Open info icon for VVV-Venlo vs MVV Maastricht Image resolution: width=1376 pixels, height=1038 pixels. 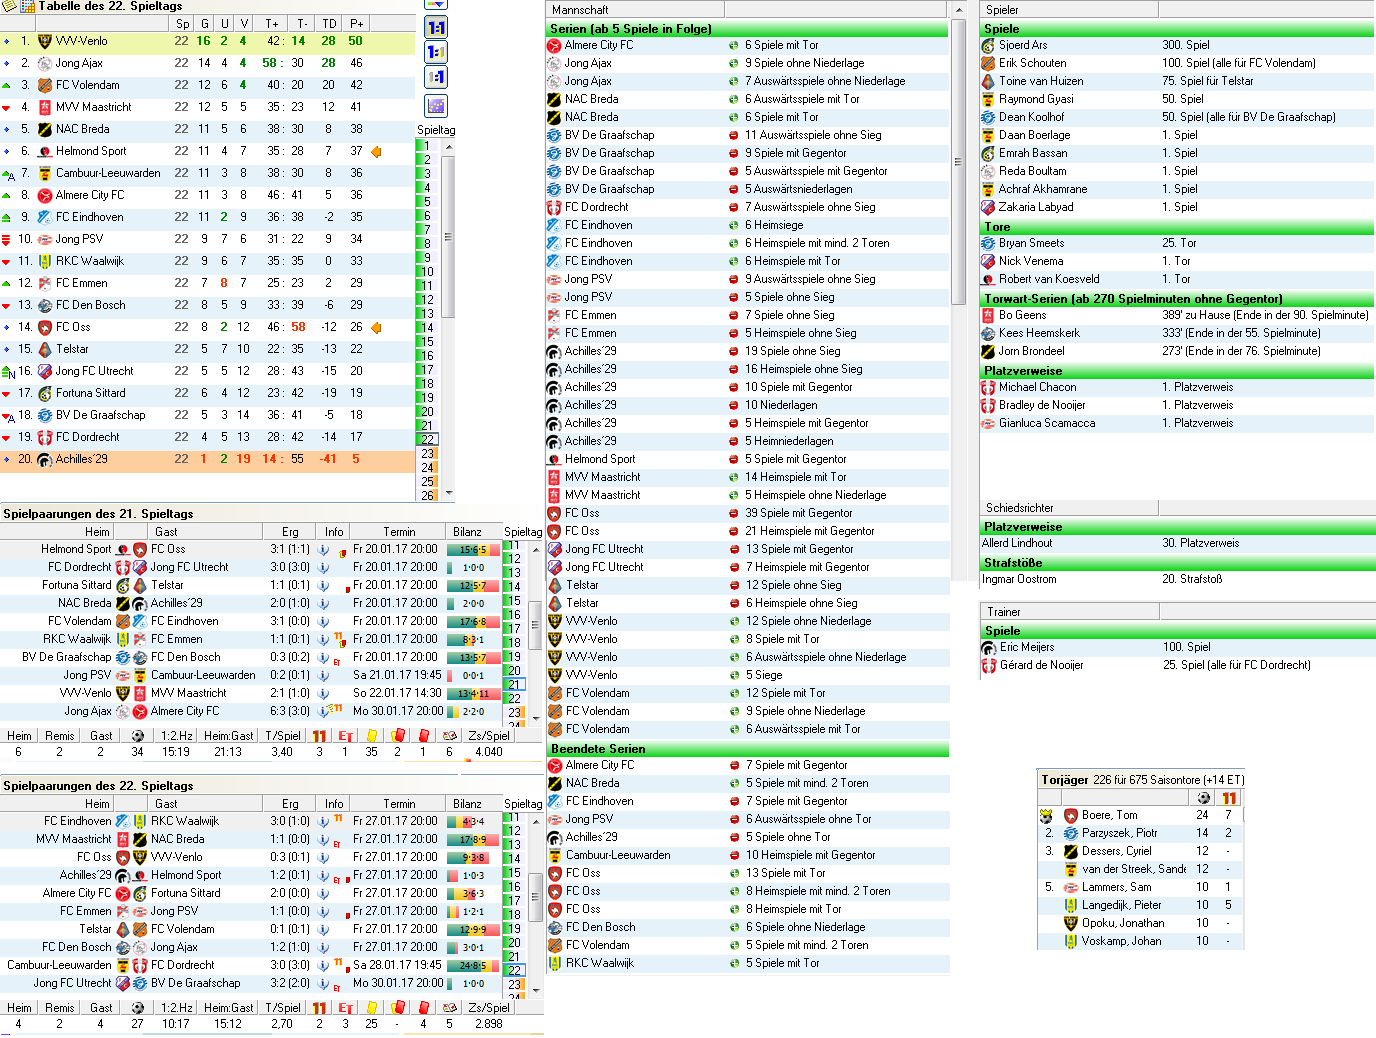click(324, 693)
